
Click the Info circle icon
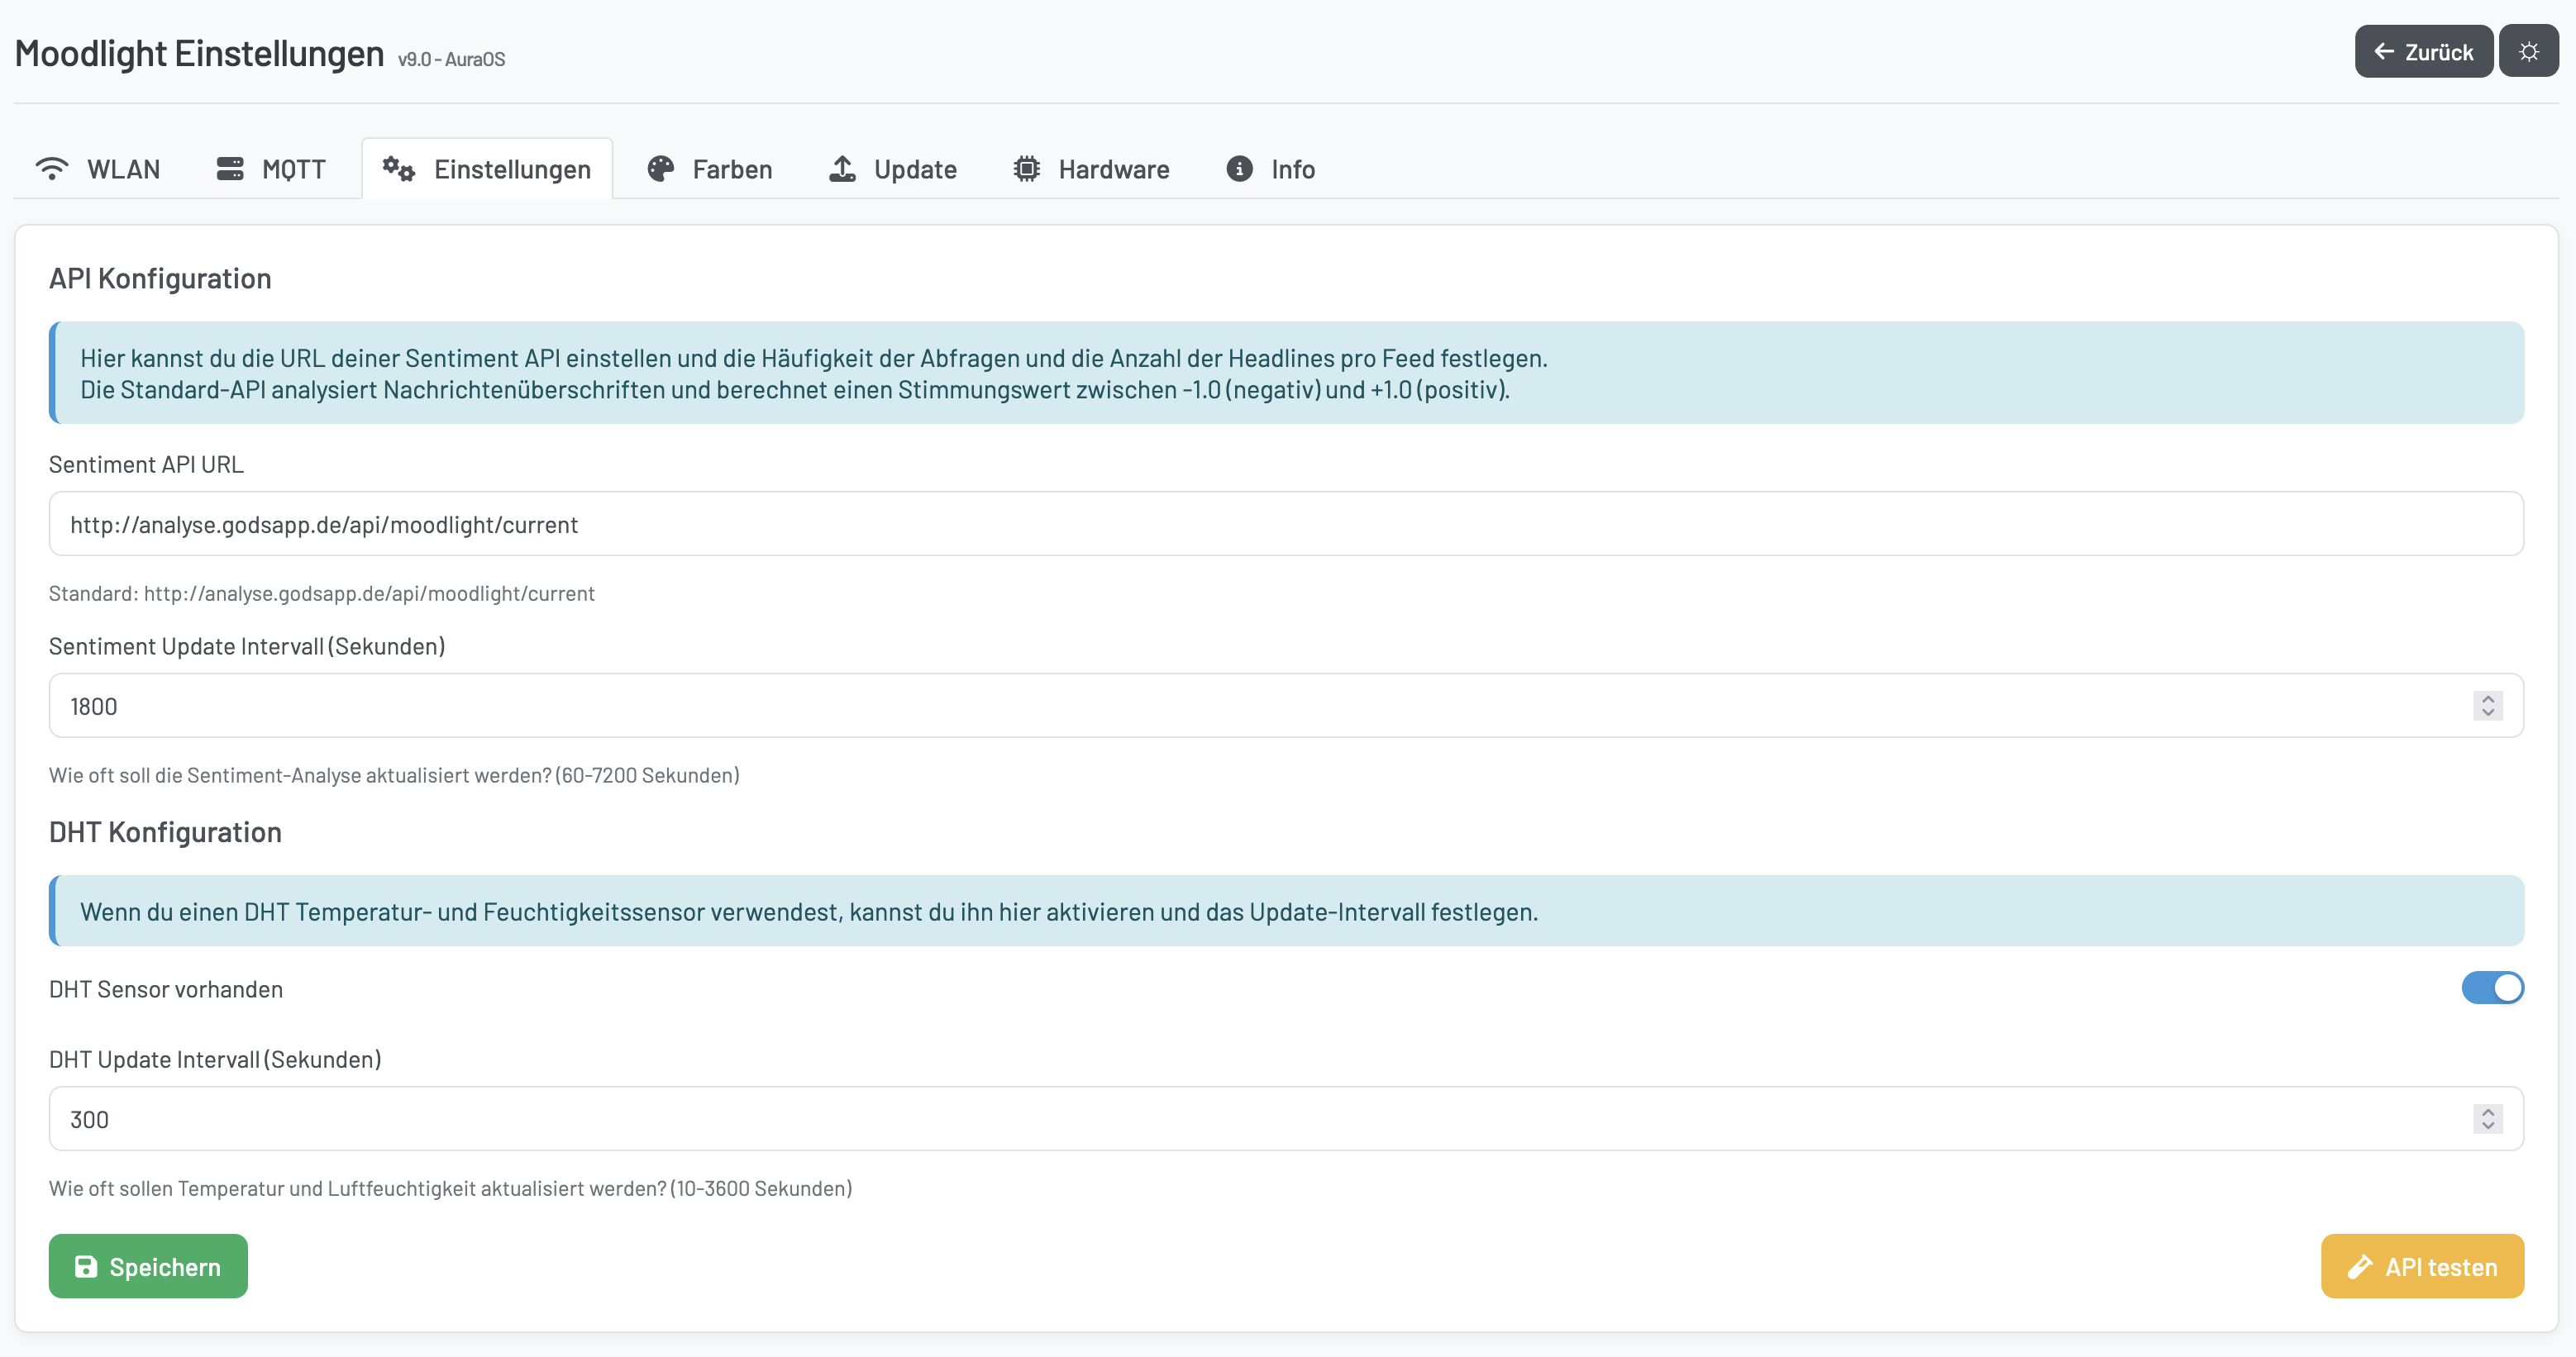click(x=1239, y=169)
